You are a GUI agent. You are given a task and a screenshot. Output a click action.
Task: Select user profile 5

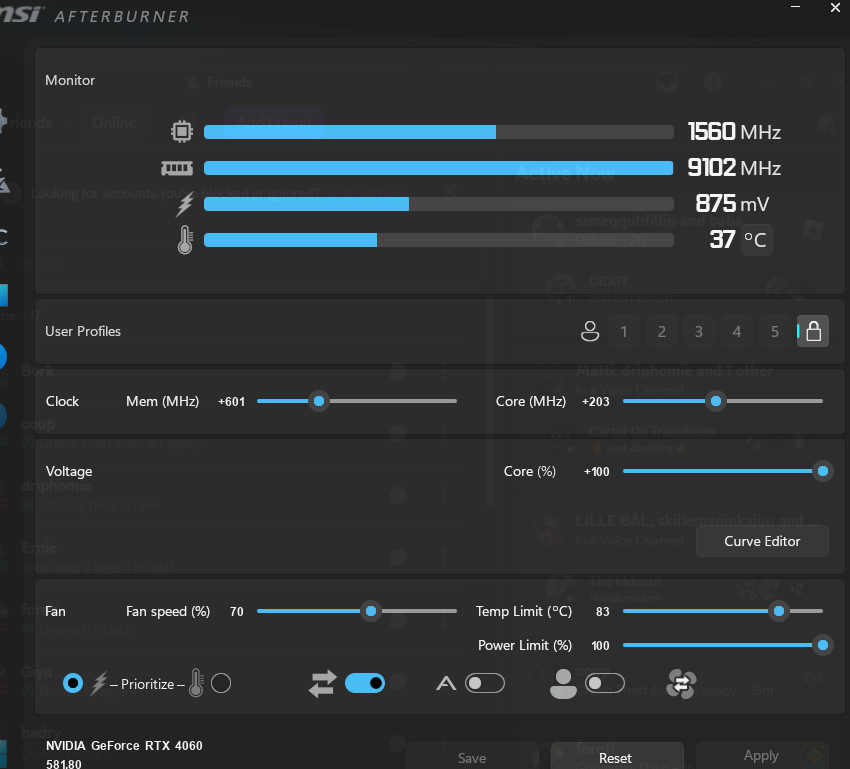[x=775, y=331]
